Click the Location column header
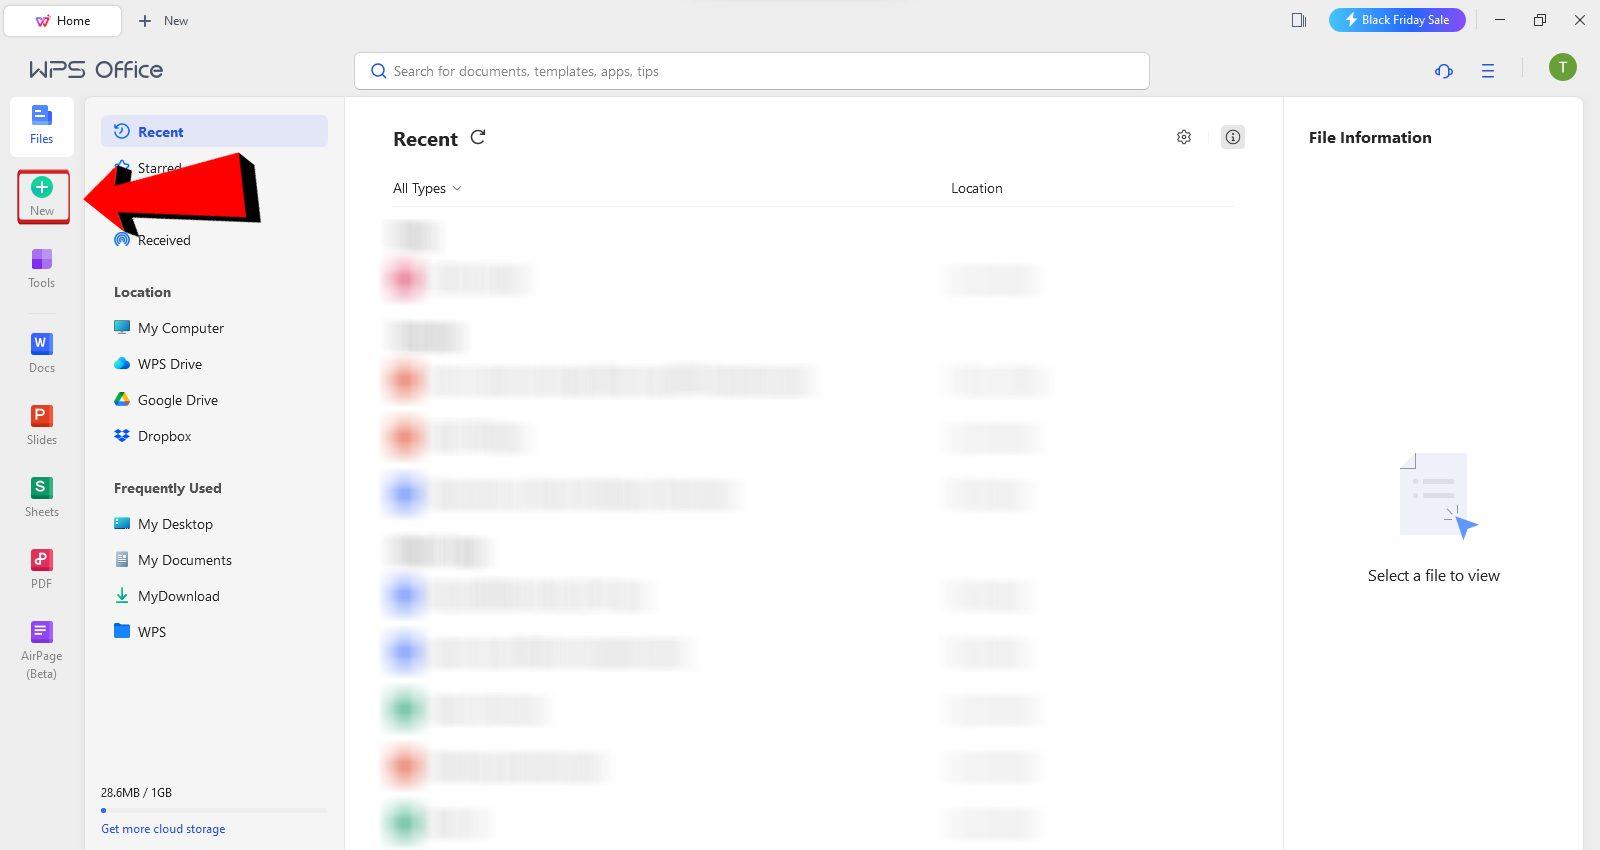Screen dimensions: 1600x850 [x=976, y=188]
